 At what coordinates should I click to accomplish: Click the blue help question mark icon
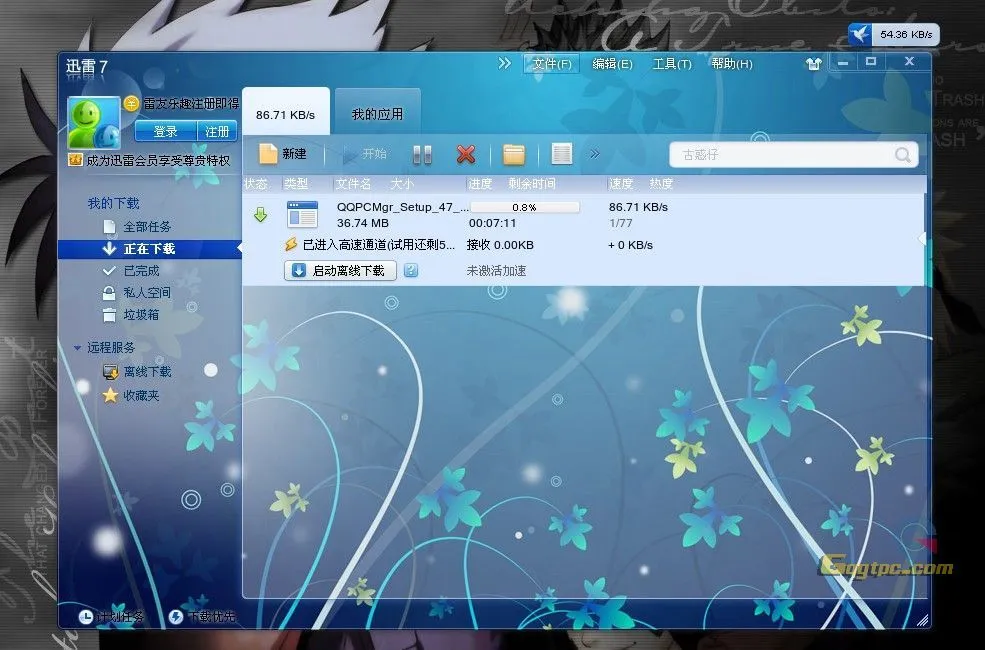click(x=411, y=271)
